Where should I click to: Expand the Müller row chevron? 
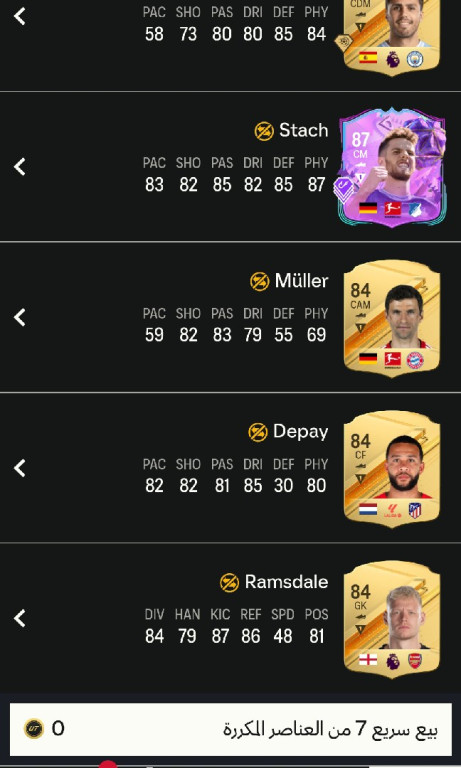pyautogui.click(x=20, y=317)
